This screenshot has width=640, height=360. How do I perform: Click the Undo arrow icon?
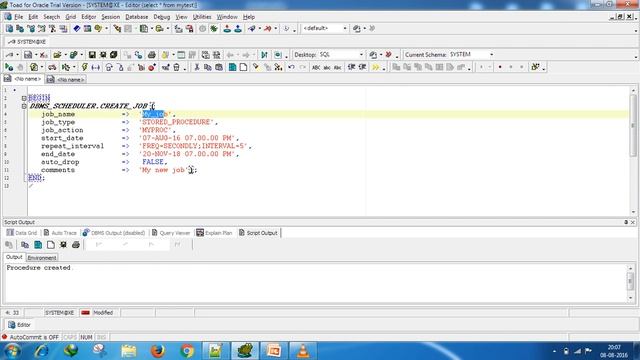tap(291, 67)
